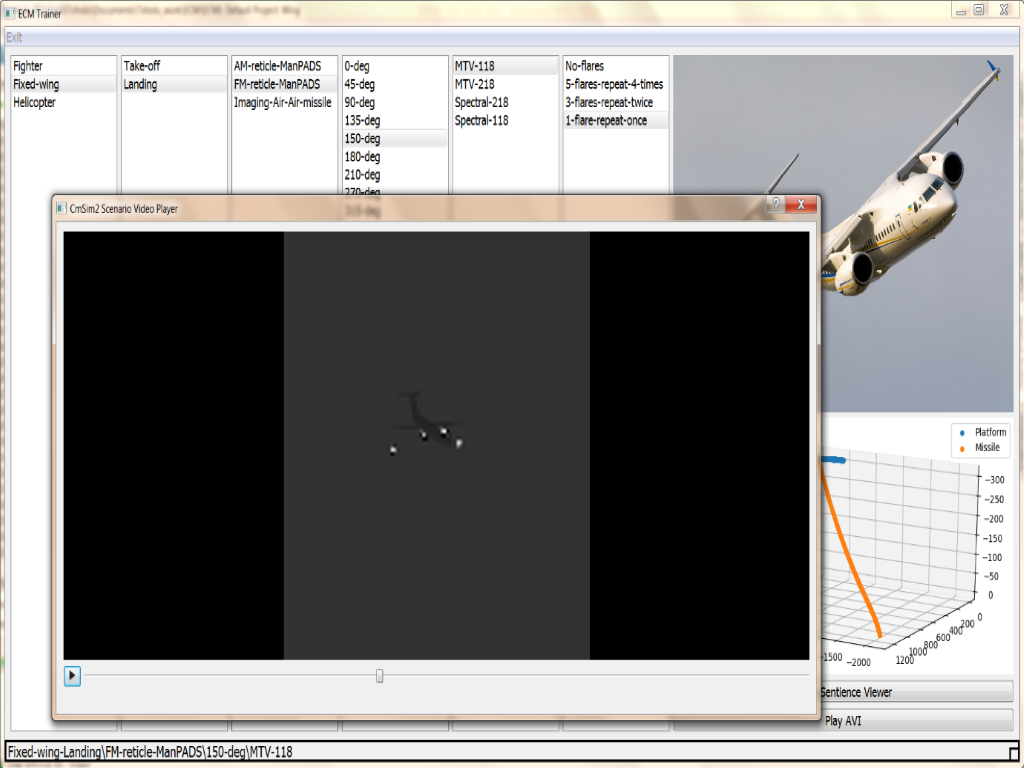
Task: Select the AM-reticle-ManPADS threat option
Action: point(277,67)
